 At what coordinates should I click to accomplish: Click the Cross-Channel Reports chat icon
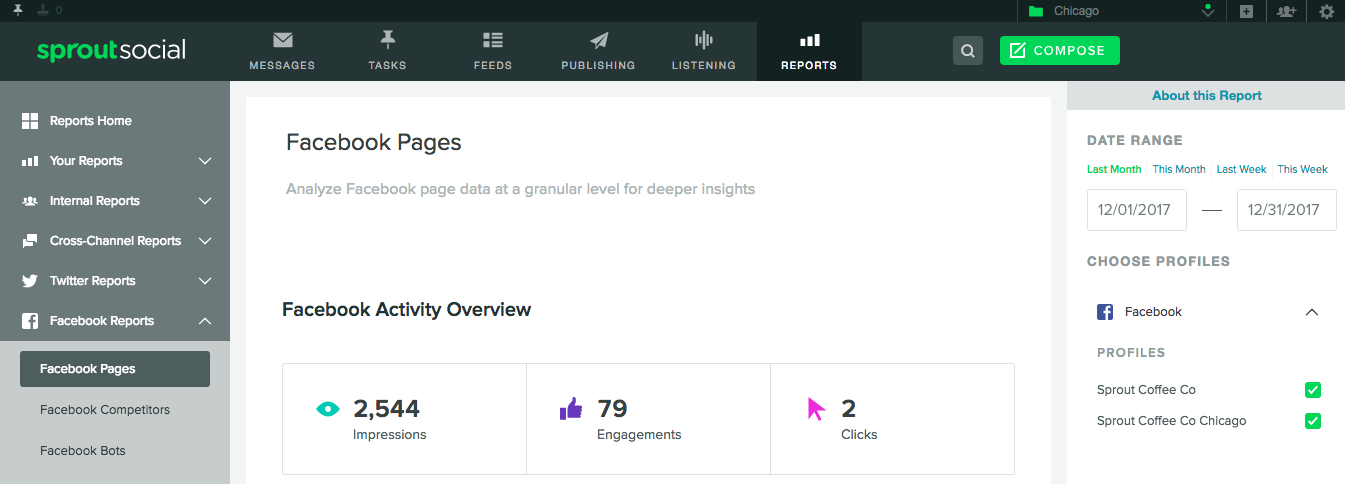coord(30,241)
